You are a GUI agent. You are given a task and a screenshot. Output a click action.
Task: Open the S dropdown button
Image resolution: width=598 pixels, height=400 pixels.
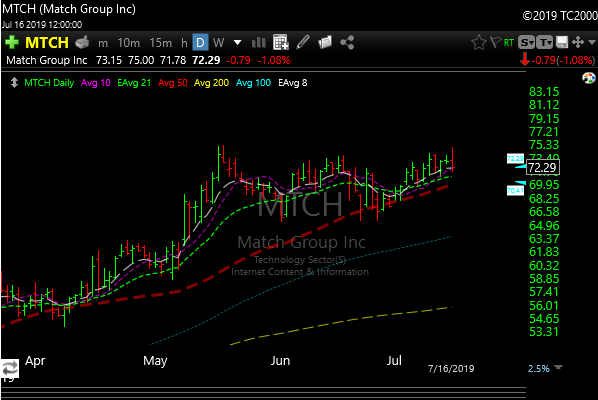tap(527, 42)
